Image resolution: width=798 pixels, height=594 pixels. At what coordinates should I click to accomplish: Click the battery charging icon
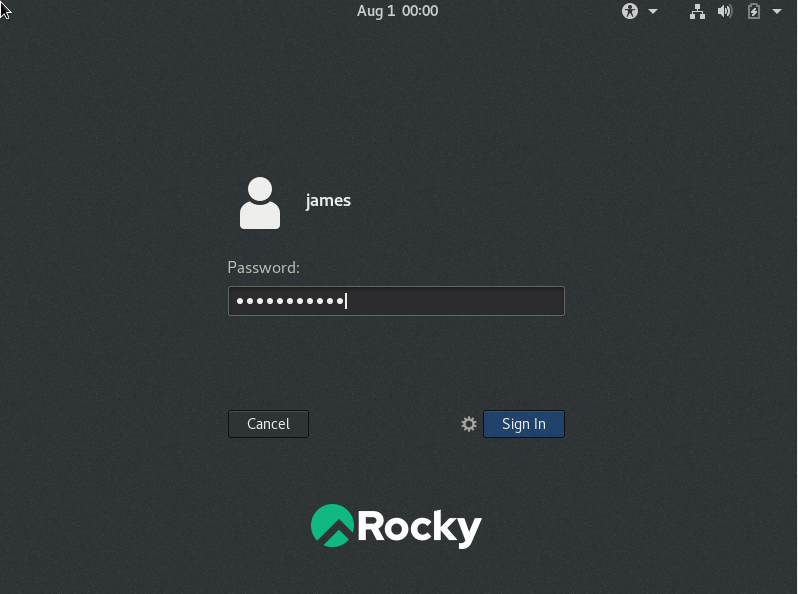(x=754, y=11)
